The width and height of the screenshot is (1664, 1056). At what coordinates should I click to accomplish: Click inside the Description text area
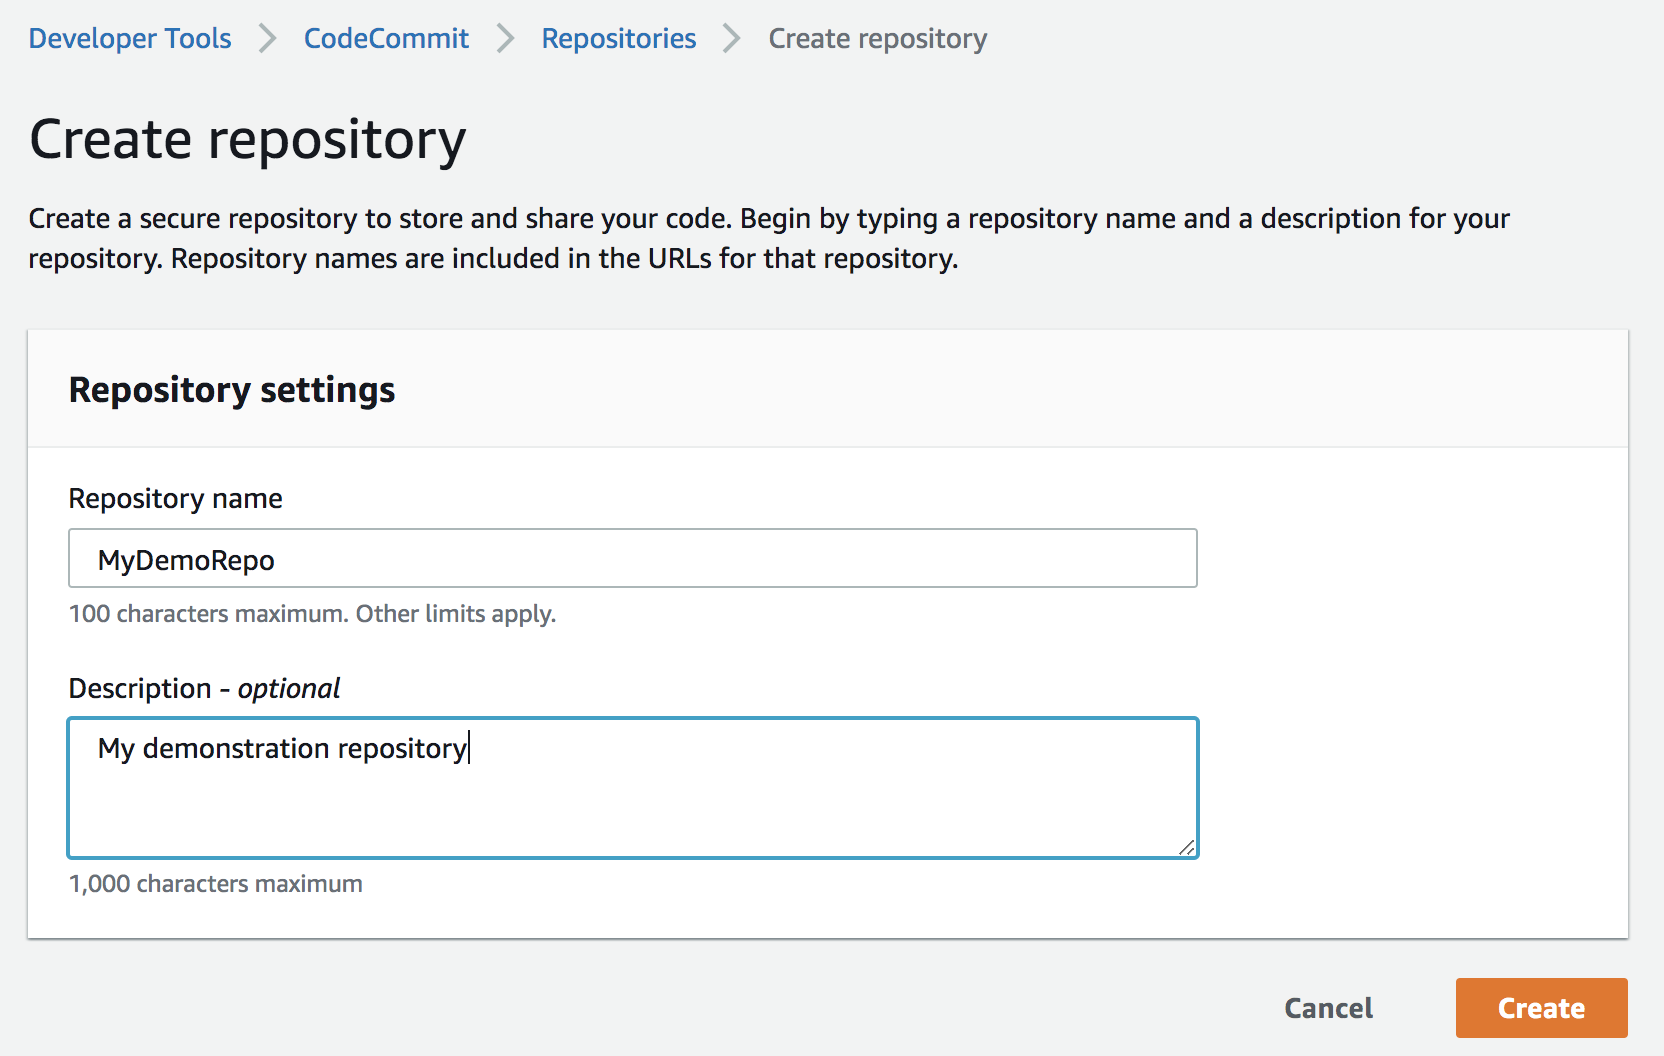point(633,788)
